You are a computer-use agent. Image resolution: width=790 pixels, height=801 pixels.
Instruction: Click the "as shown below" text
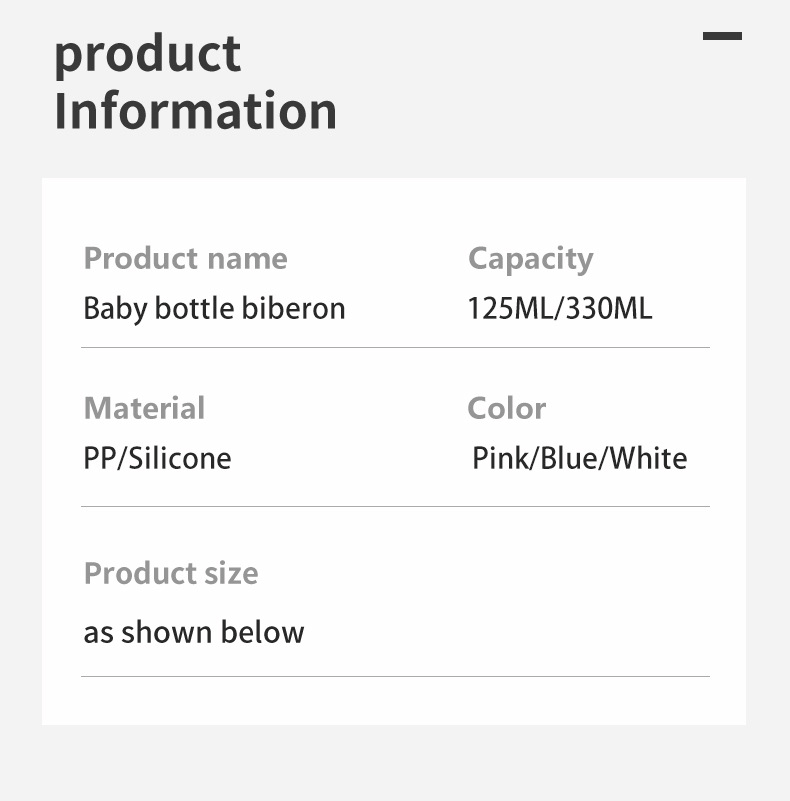[x=194, y=632]
